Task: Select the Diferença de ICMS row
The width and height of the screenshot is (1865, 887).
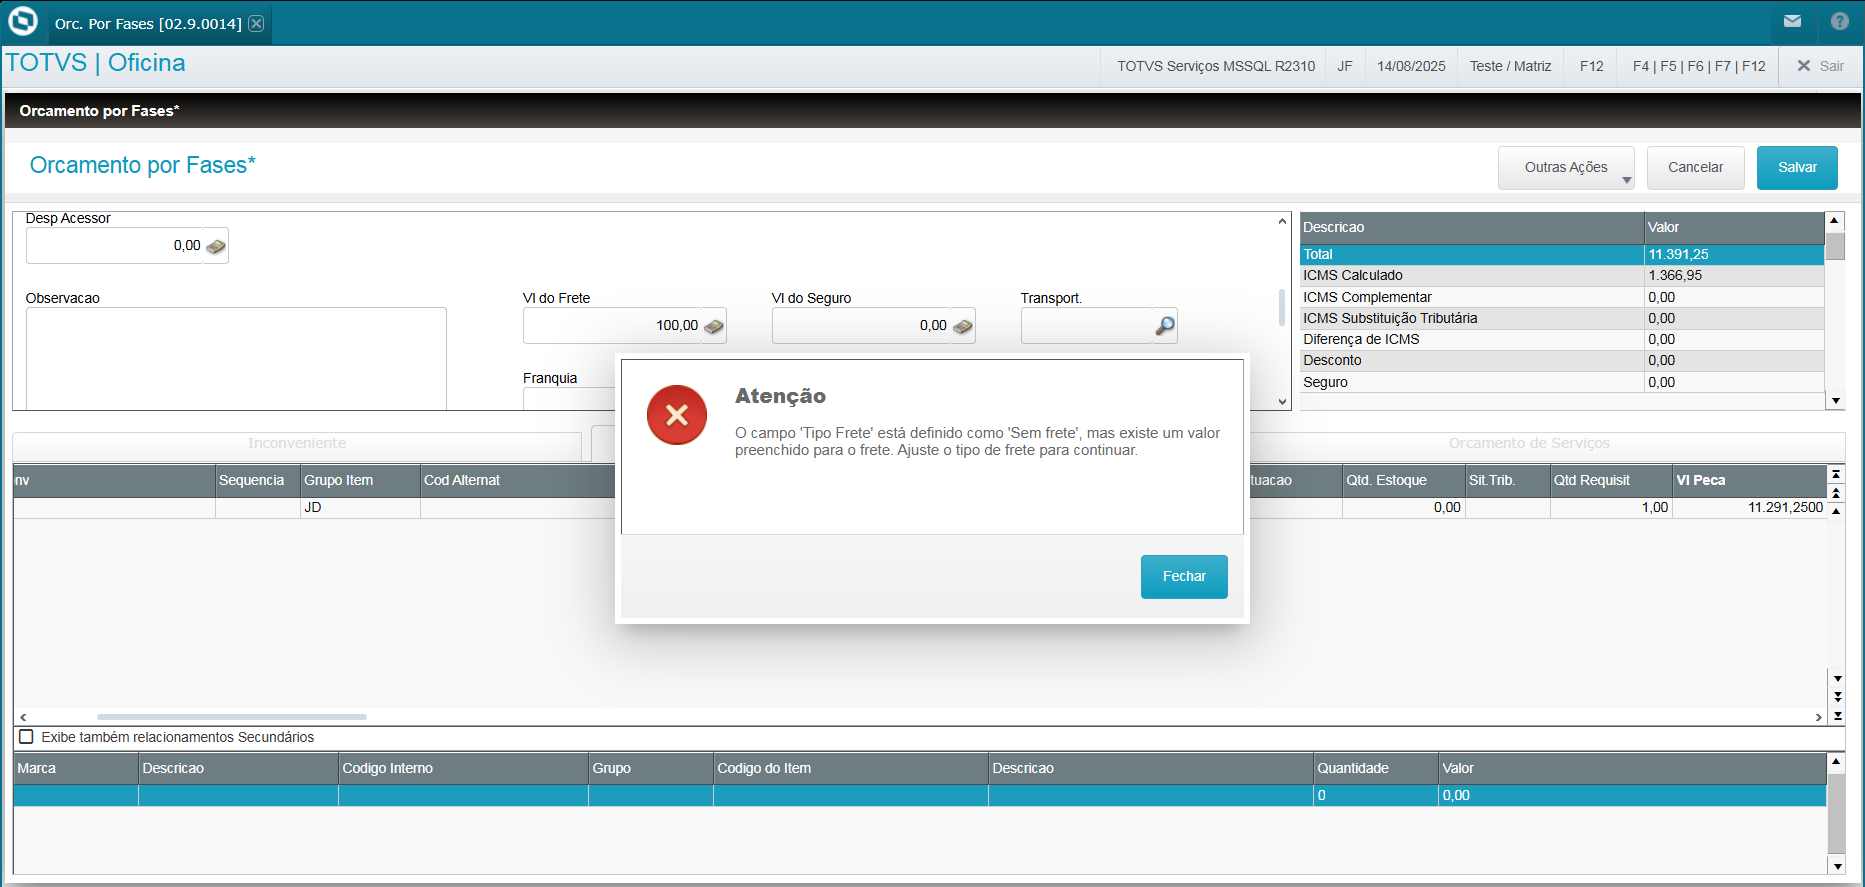Action: pos(1562,340)
